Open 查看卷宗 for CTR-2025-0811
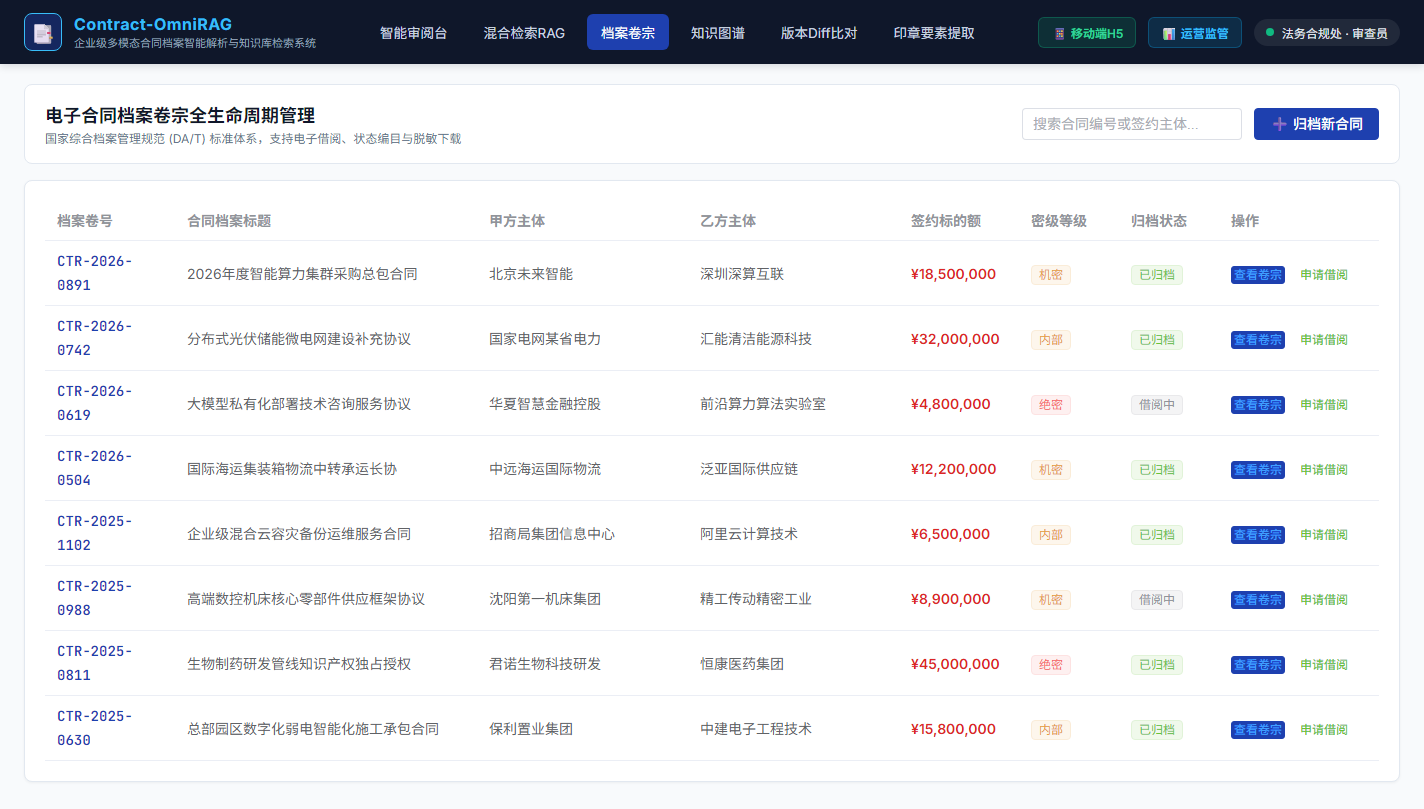The height and width of the screenshot is (809, 1424). point(1257,664)
